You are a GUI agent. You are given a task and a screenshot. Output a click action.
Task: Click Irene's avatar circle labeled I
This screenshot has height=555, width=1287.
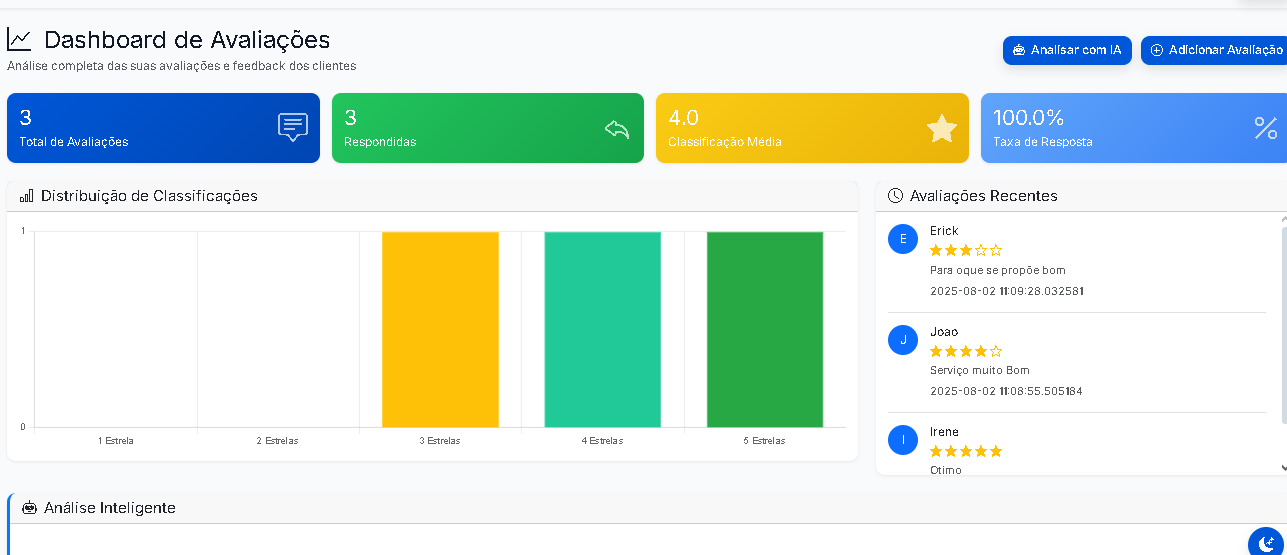pos(903,439)
